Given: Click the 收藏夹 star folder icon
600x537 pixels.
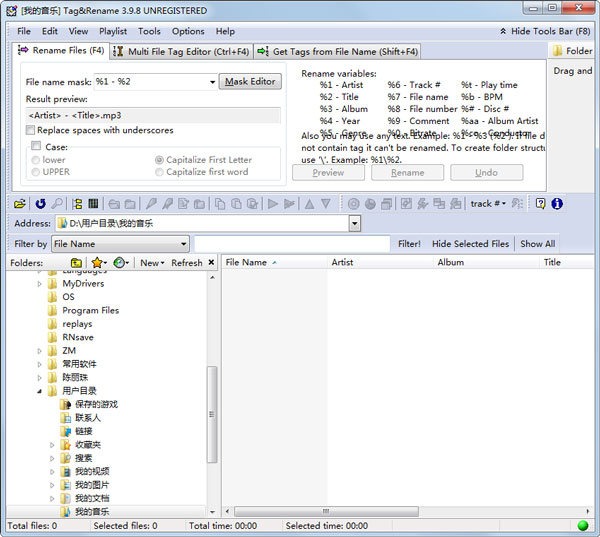Looking at the screenshot, I should [x=65, y=445].
